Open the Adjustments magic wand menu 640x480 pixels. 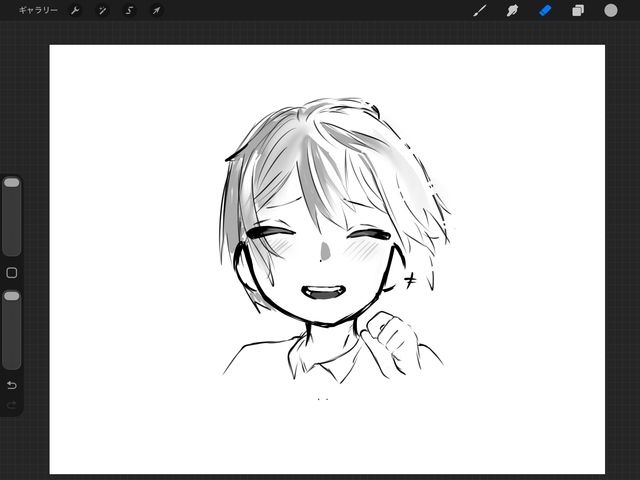[102, 10]
